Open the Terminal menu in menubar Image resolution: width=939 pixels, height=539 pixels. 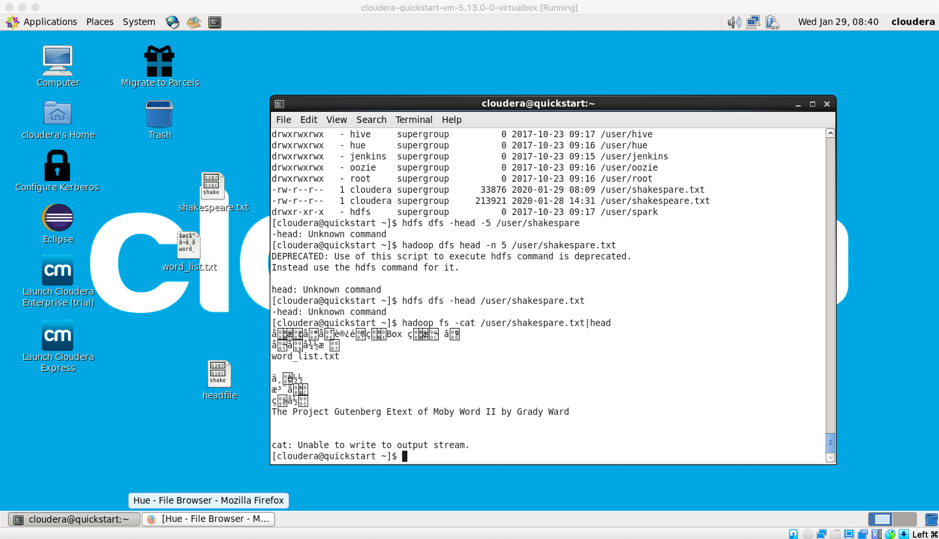(413, 120)
